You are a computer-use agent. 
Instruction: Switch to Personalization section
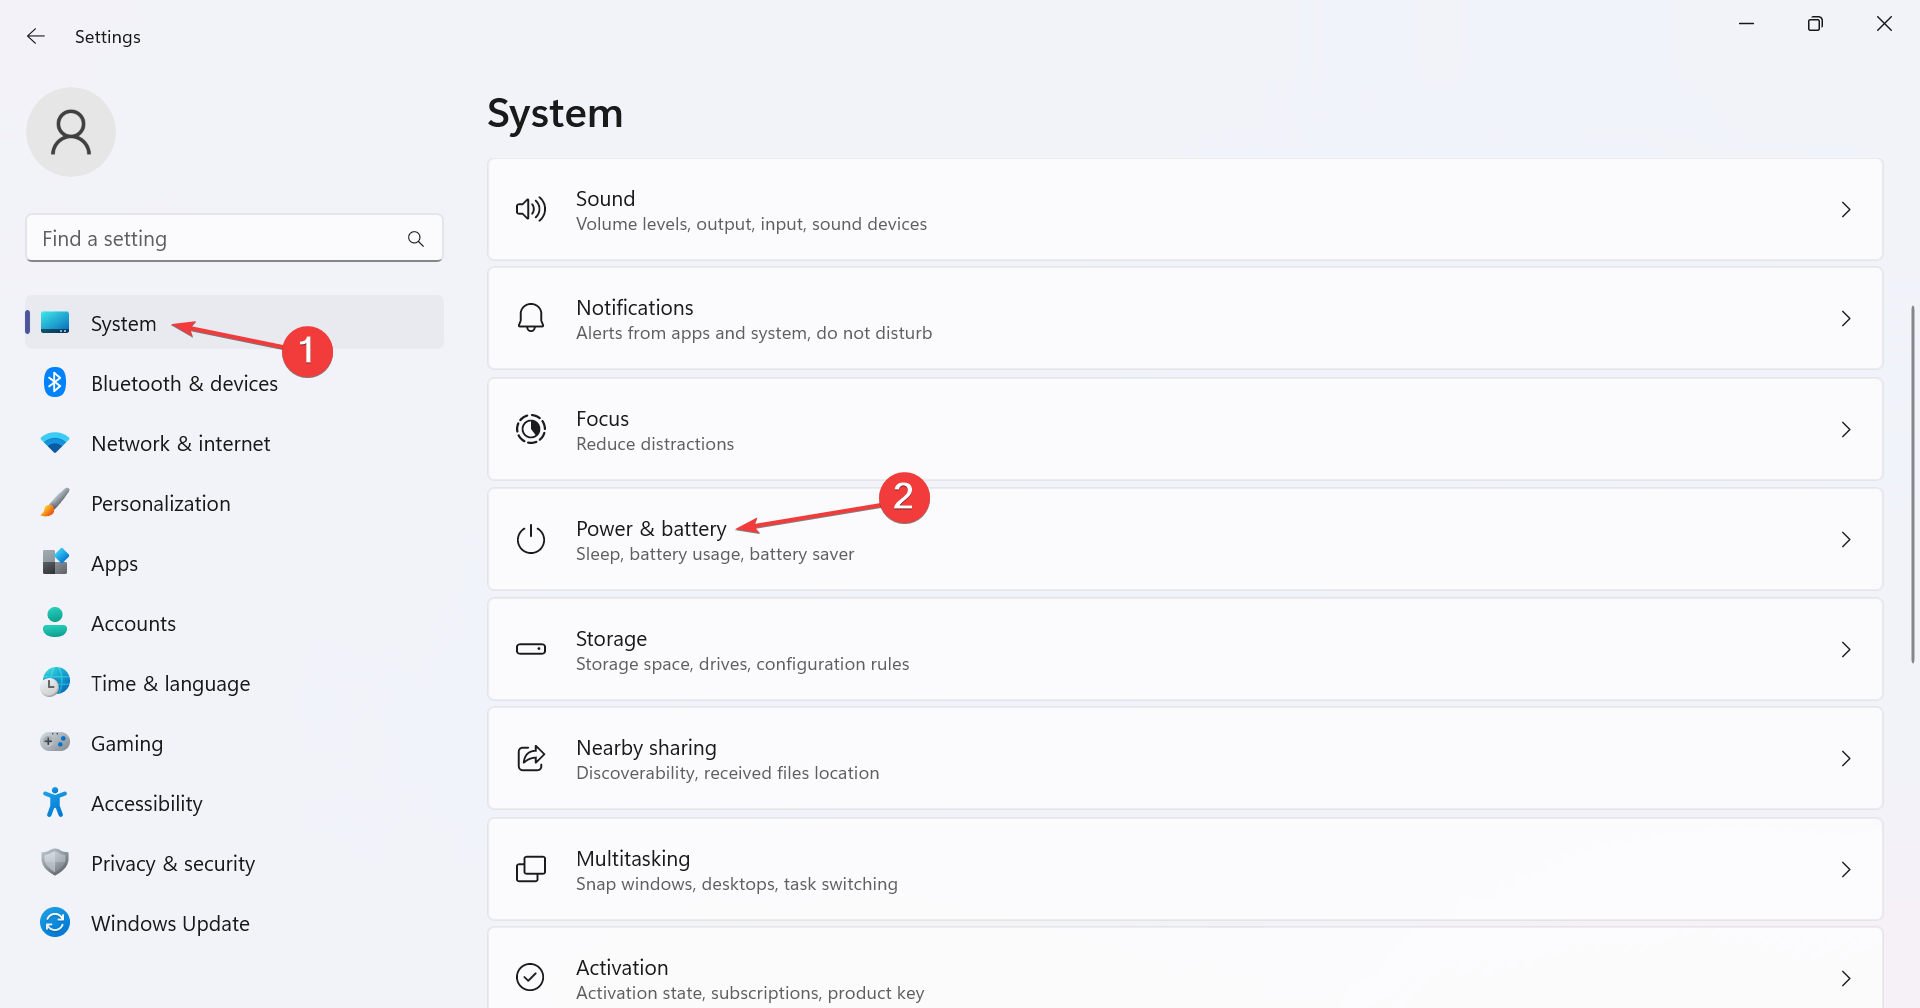click(160, 504)
